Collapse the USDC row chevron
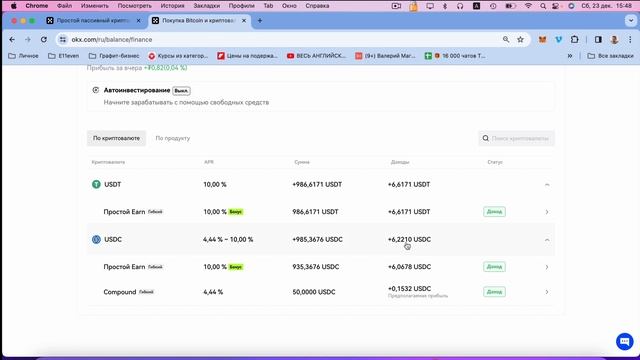Screen dimensions: 640x360 coord(547,240)
